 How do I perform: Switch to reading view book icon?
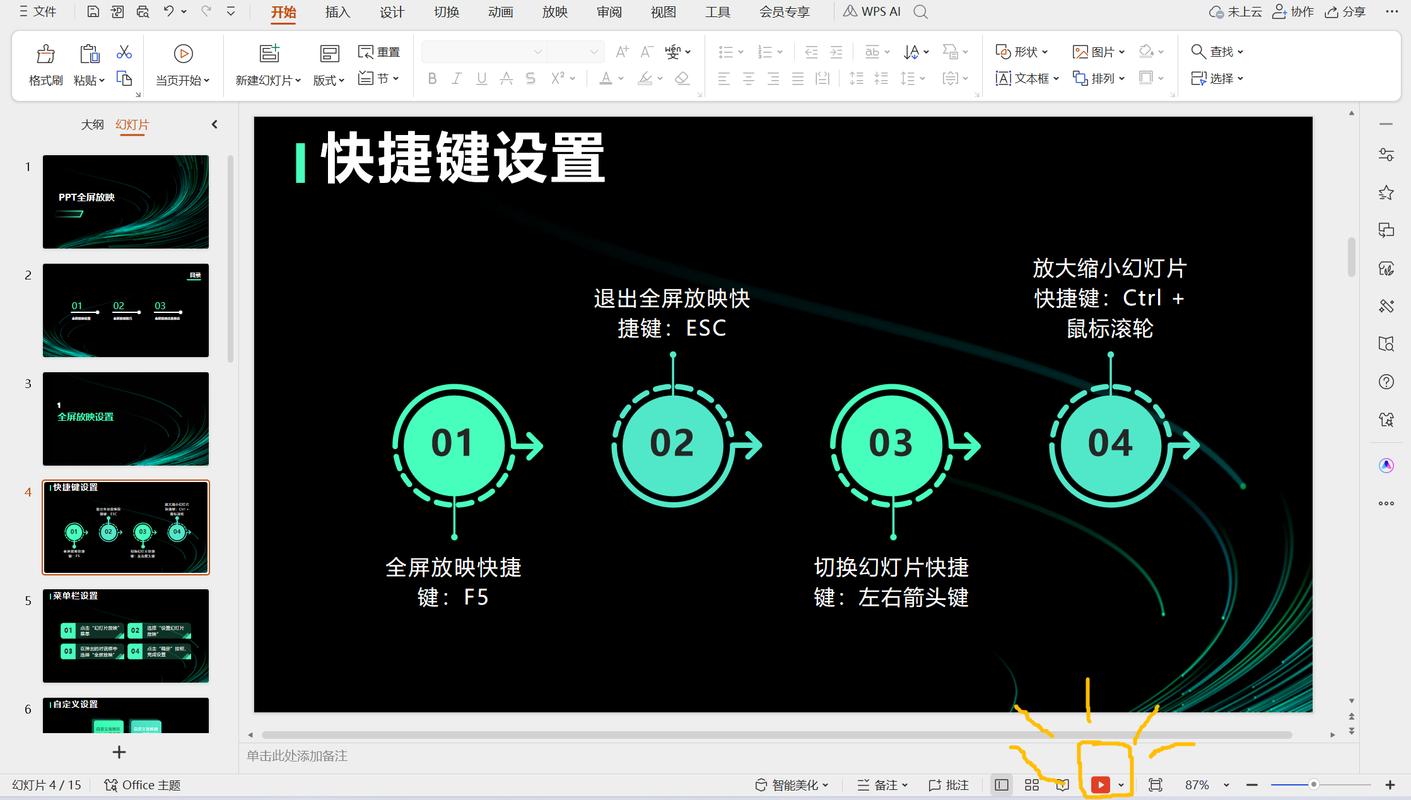(1062, 785)
